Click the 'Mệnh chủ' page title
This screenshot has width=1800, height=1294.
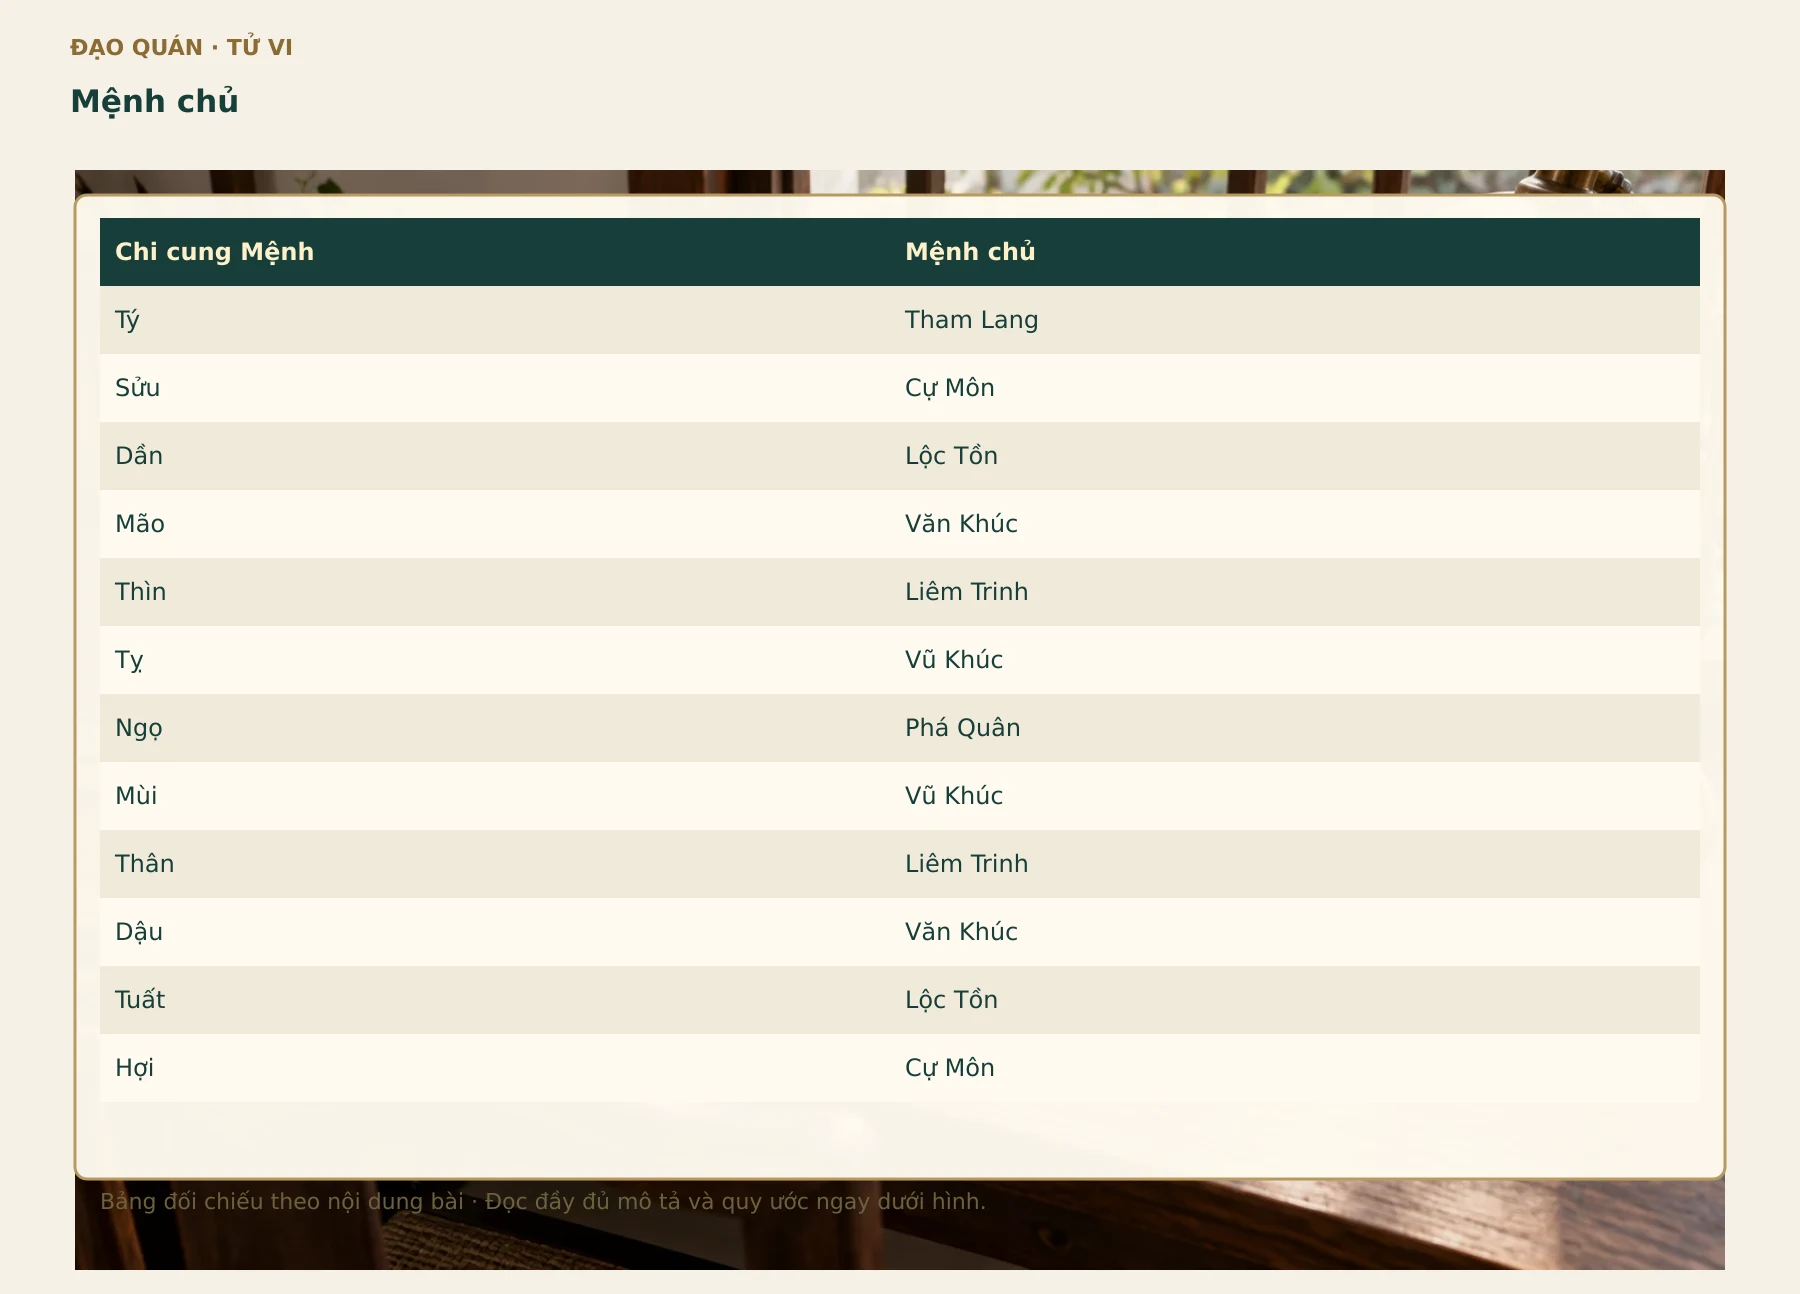point(154,102)
